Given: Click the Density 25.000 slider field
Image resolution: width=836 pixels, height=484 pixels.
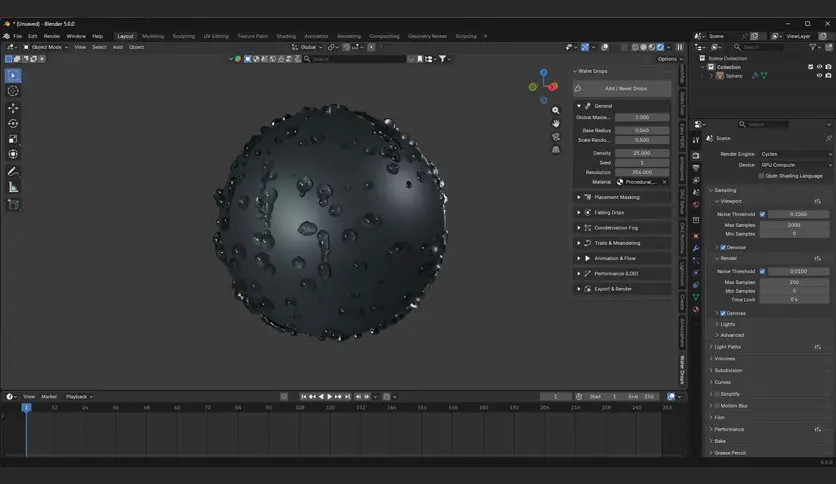Looking at the screenshot, I should click(642, 153).
